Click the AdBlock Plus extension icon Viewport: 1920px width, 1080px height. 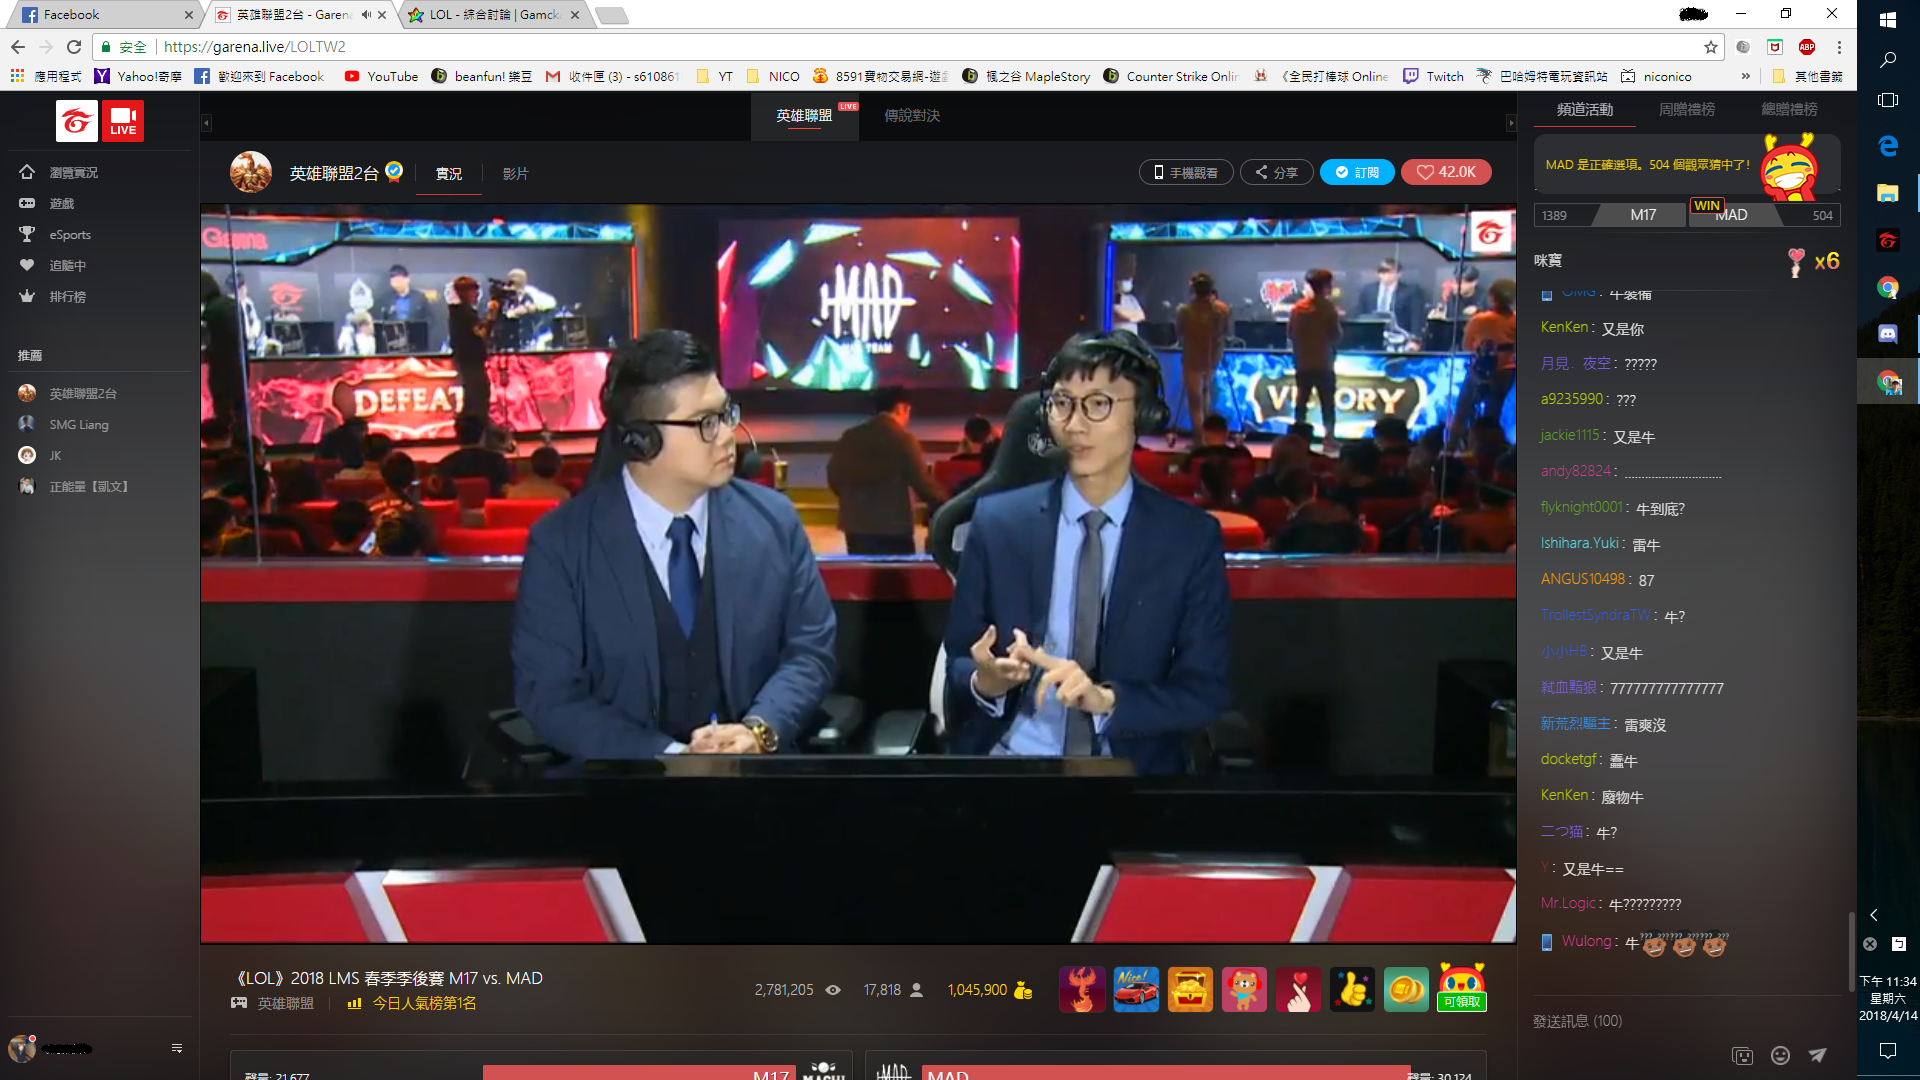1807,47
